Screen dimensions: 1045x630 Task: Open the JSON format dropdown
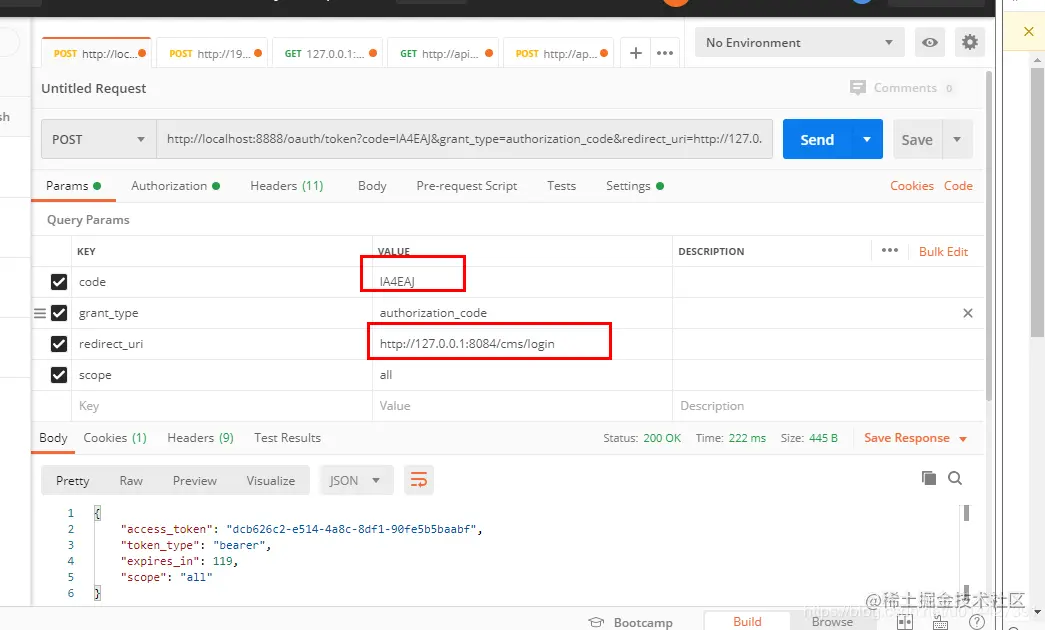[x=355, y=480]
